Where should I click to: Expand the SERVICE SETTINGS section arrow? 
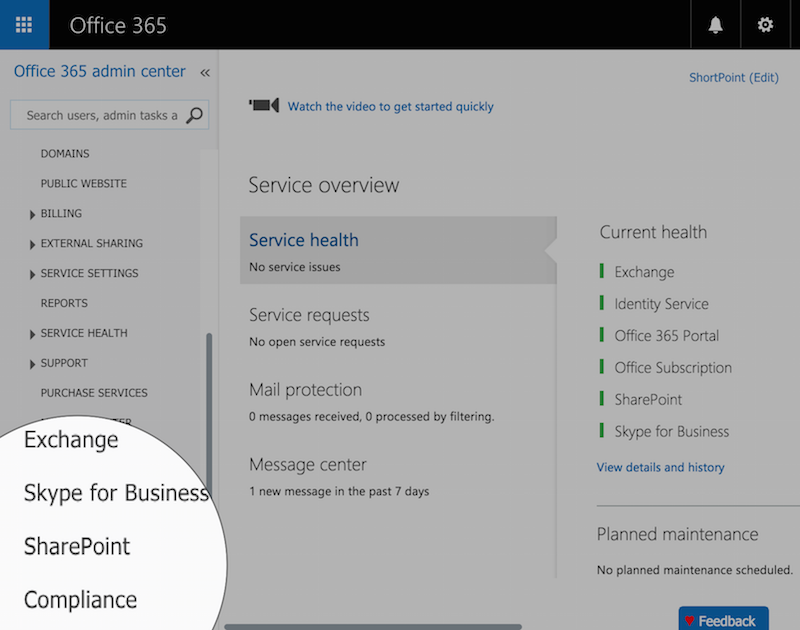tap(32, 274)
